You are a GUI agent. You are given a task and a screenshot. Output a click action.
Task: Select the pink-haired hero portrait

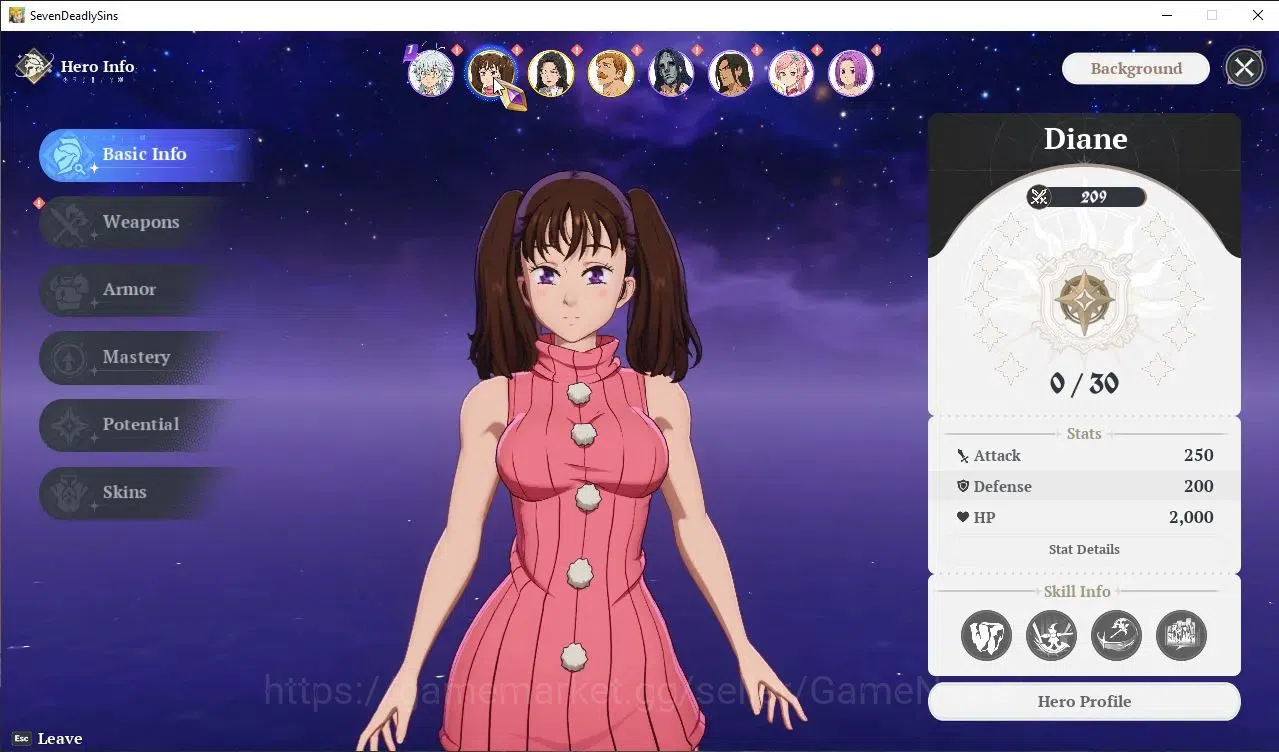pos(791,73)
